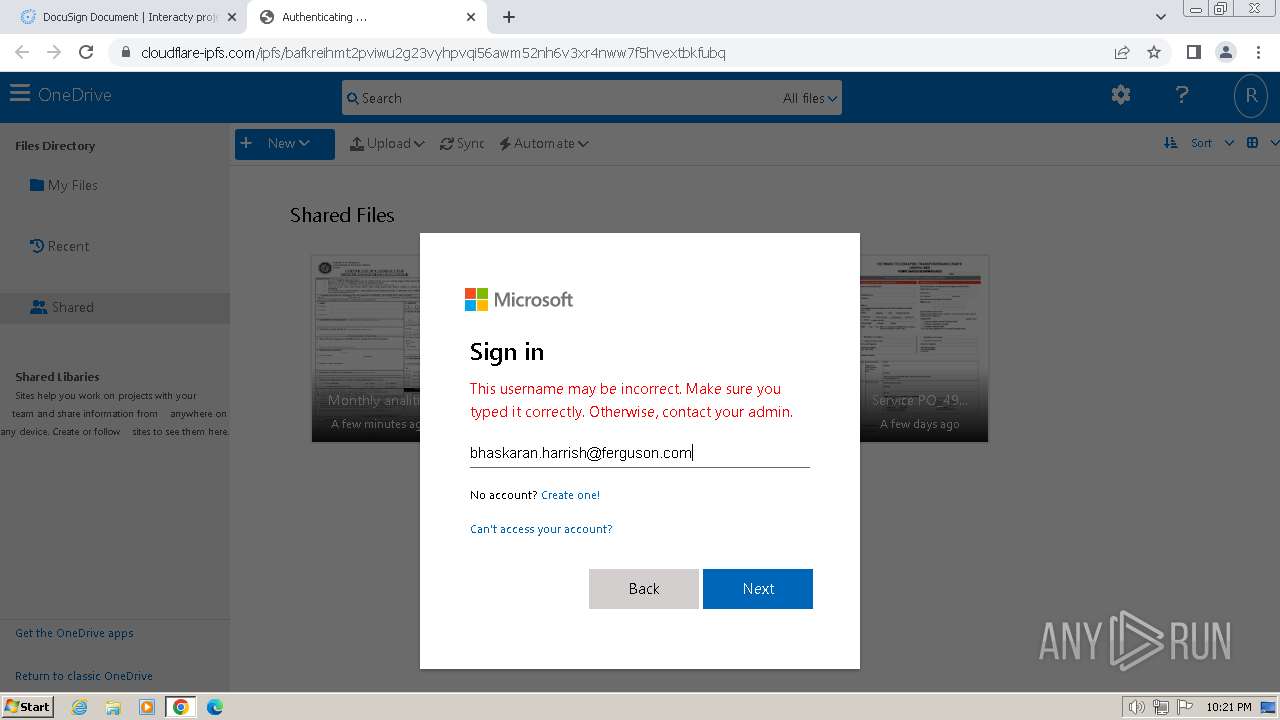
Task: Click the email address input field
Action: (640, 453)
